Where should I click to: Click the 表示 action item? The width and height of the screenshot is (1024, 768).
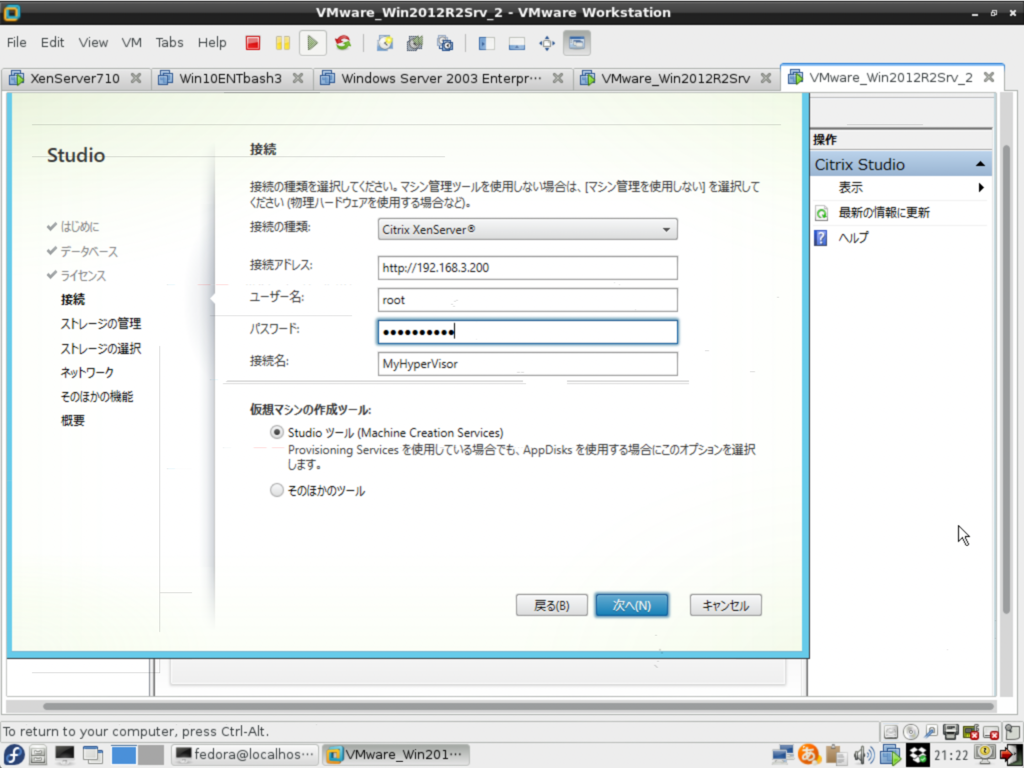coord(850,188)
